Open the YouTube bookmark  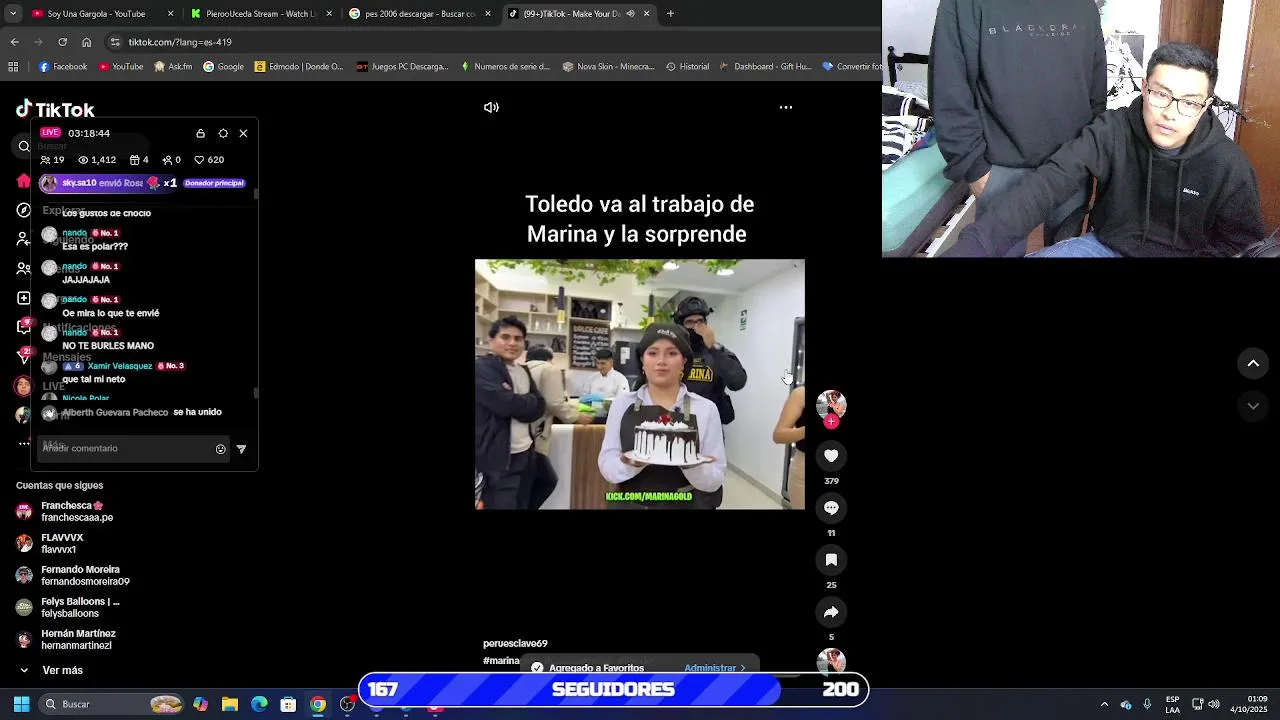click(x=121, y=67)
